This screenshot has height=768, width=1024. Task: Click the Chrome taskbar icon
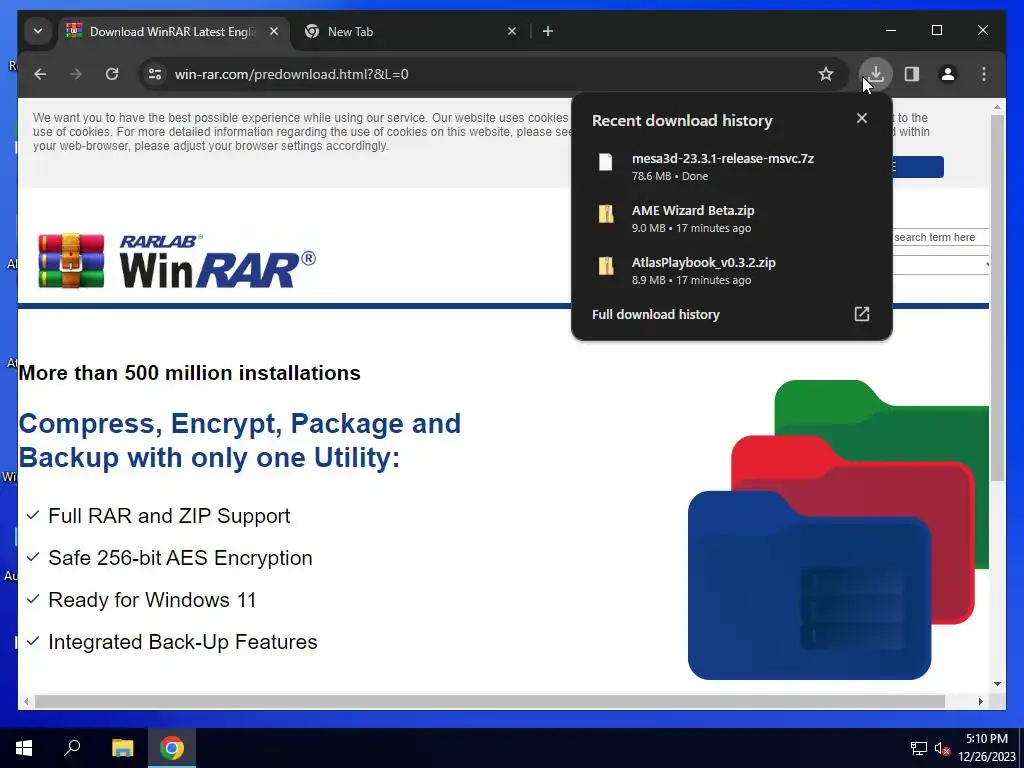[172, 748]
